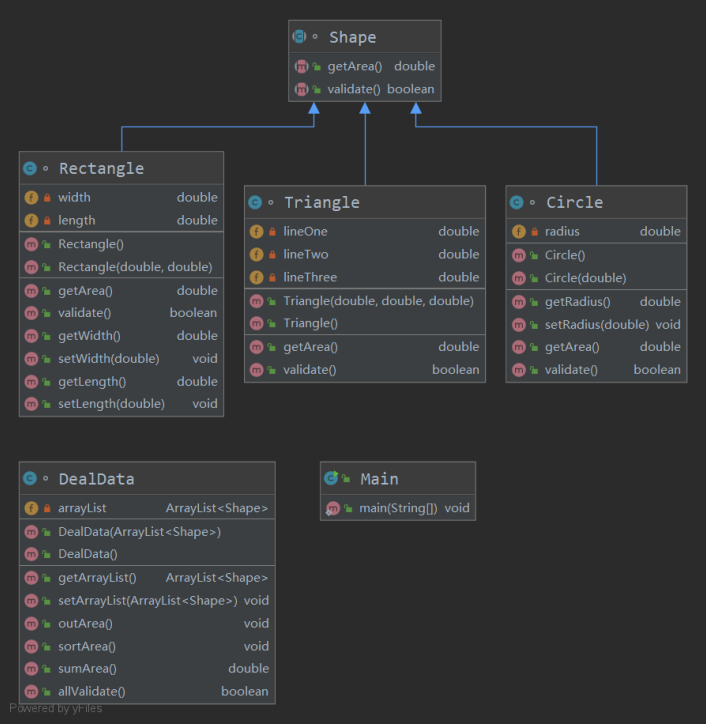Click the green public icon beside outArea()
The image size is (706, 725).
tap(46, 624)
